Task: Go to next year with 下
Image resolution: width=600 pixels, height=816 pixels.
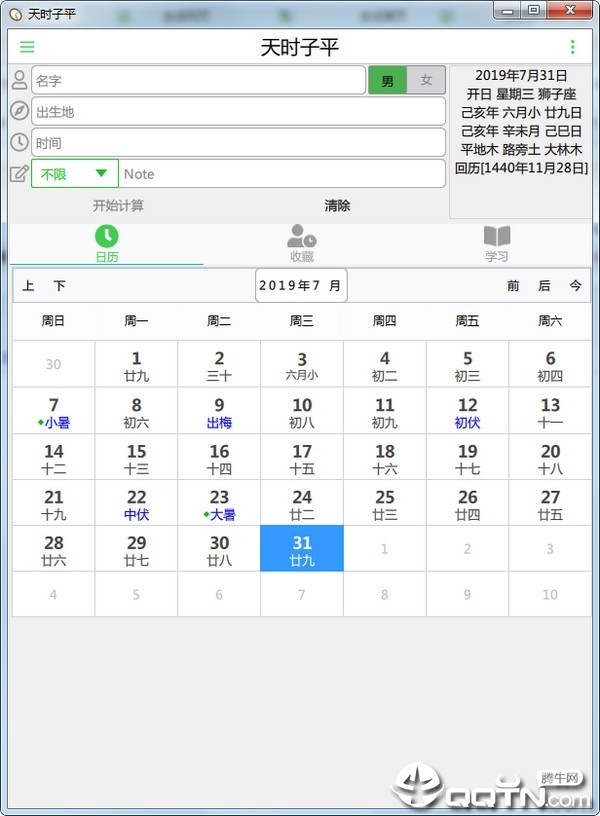Action: point(59,285)
